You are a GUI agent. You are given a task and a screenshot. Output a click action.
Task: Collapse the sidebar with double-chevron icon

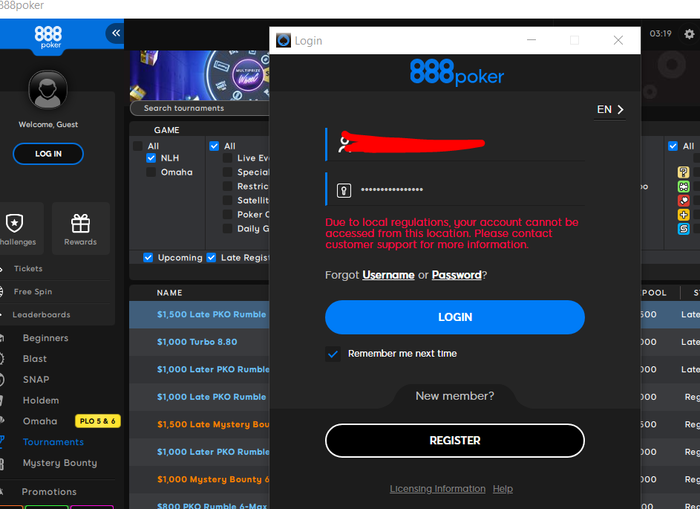tap(116, 33)
